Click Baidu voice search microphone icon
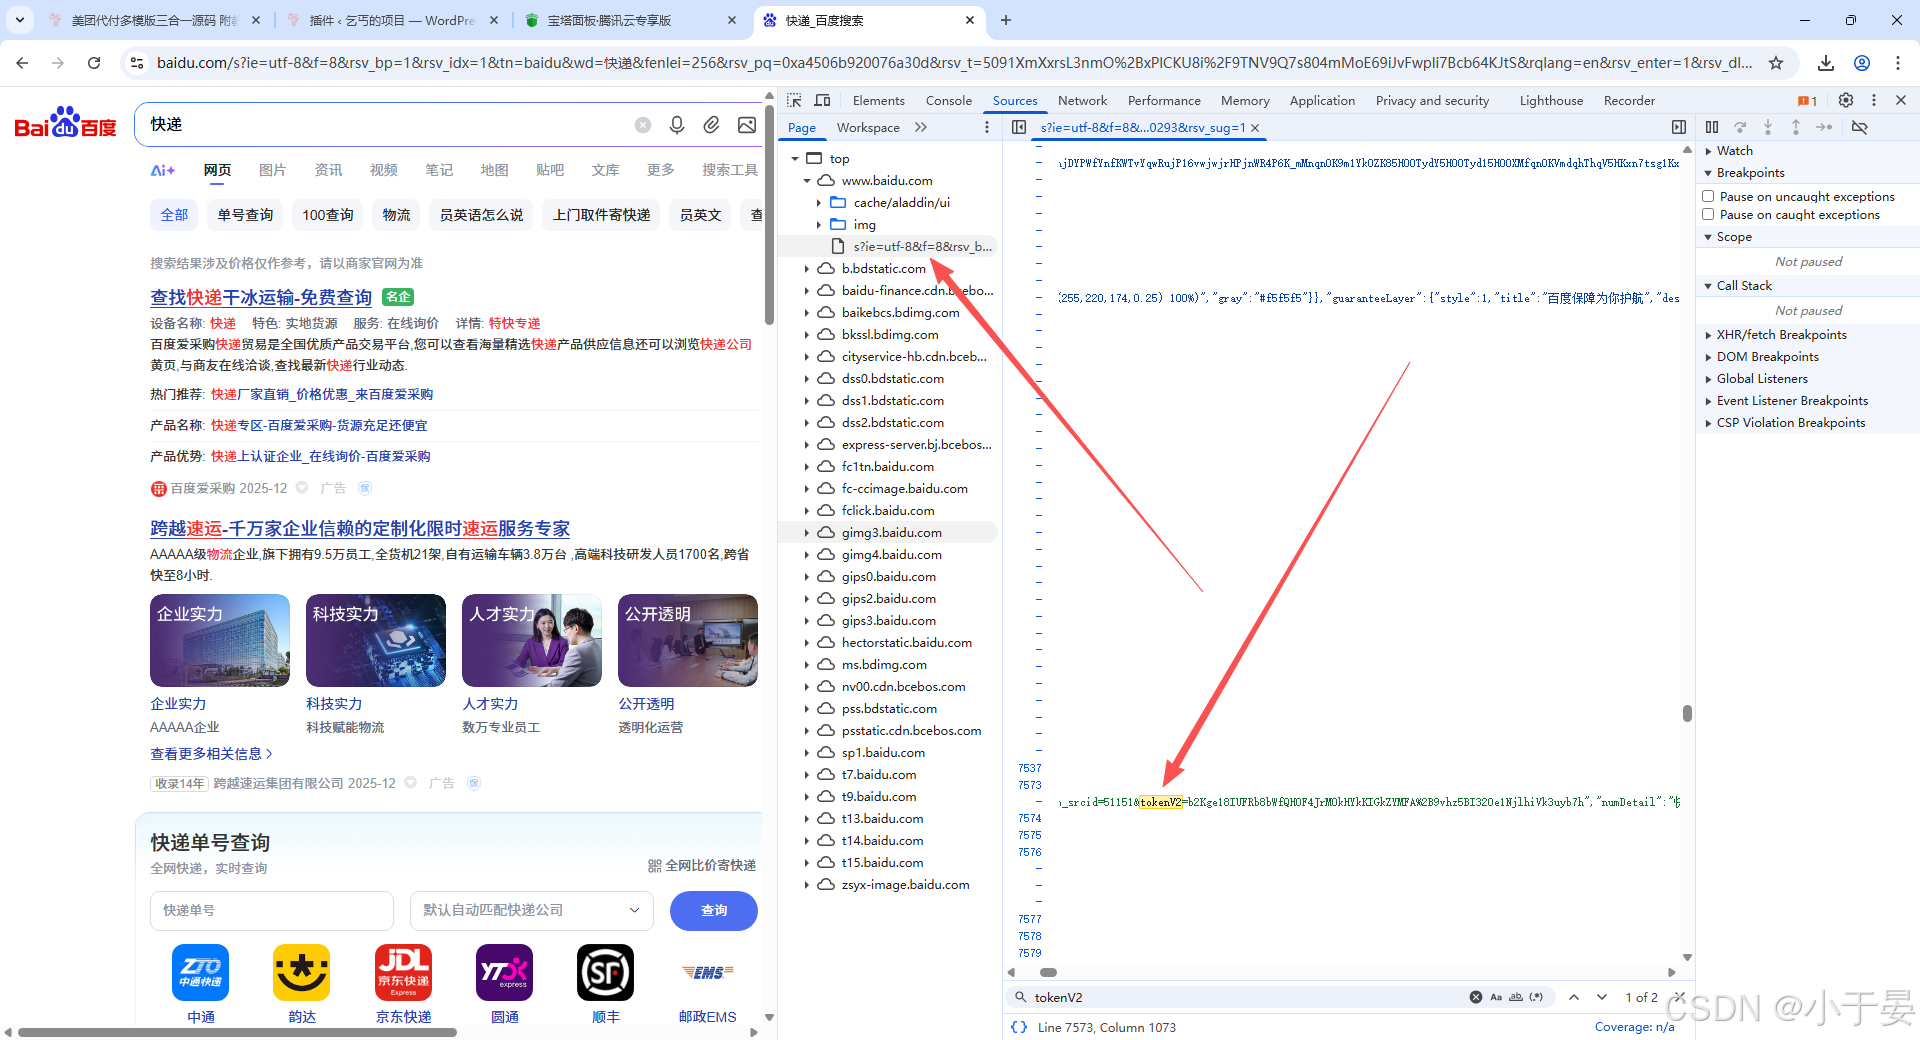Image resolution: width=1920 pixels, height=1040 pixels. (677, 124)
